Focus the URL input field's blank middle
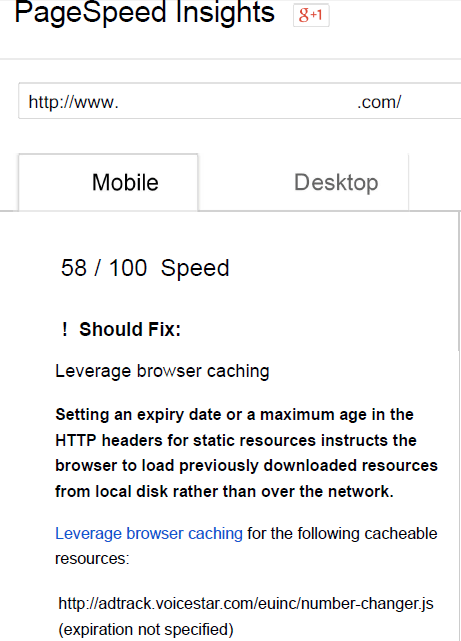Viewport: 461px width, 641px height. (x=238, y=101)
